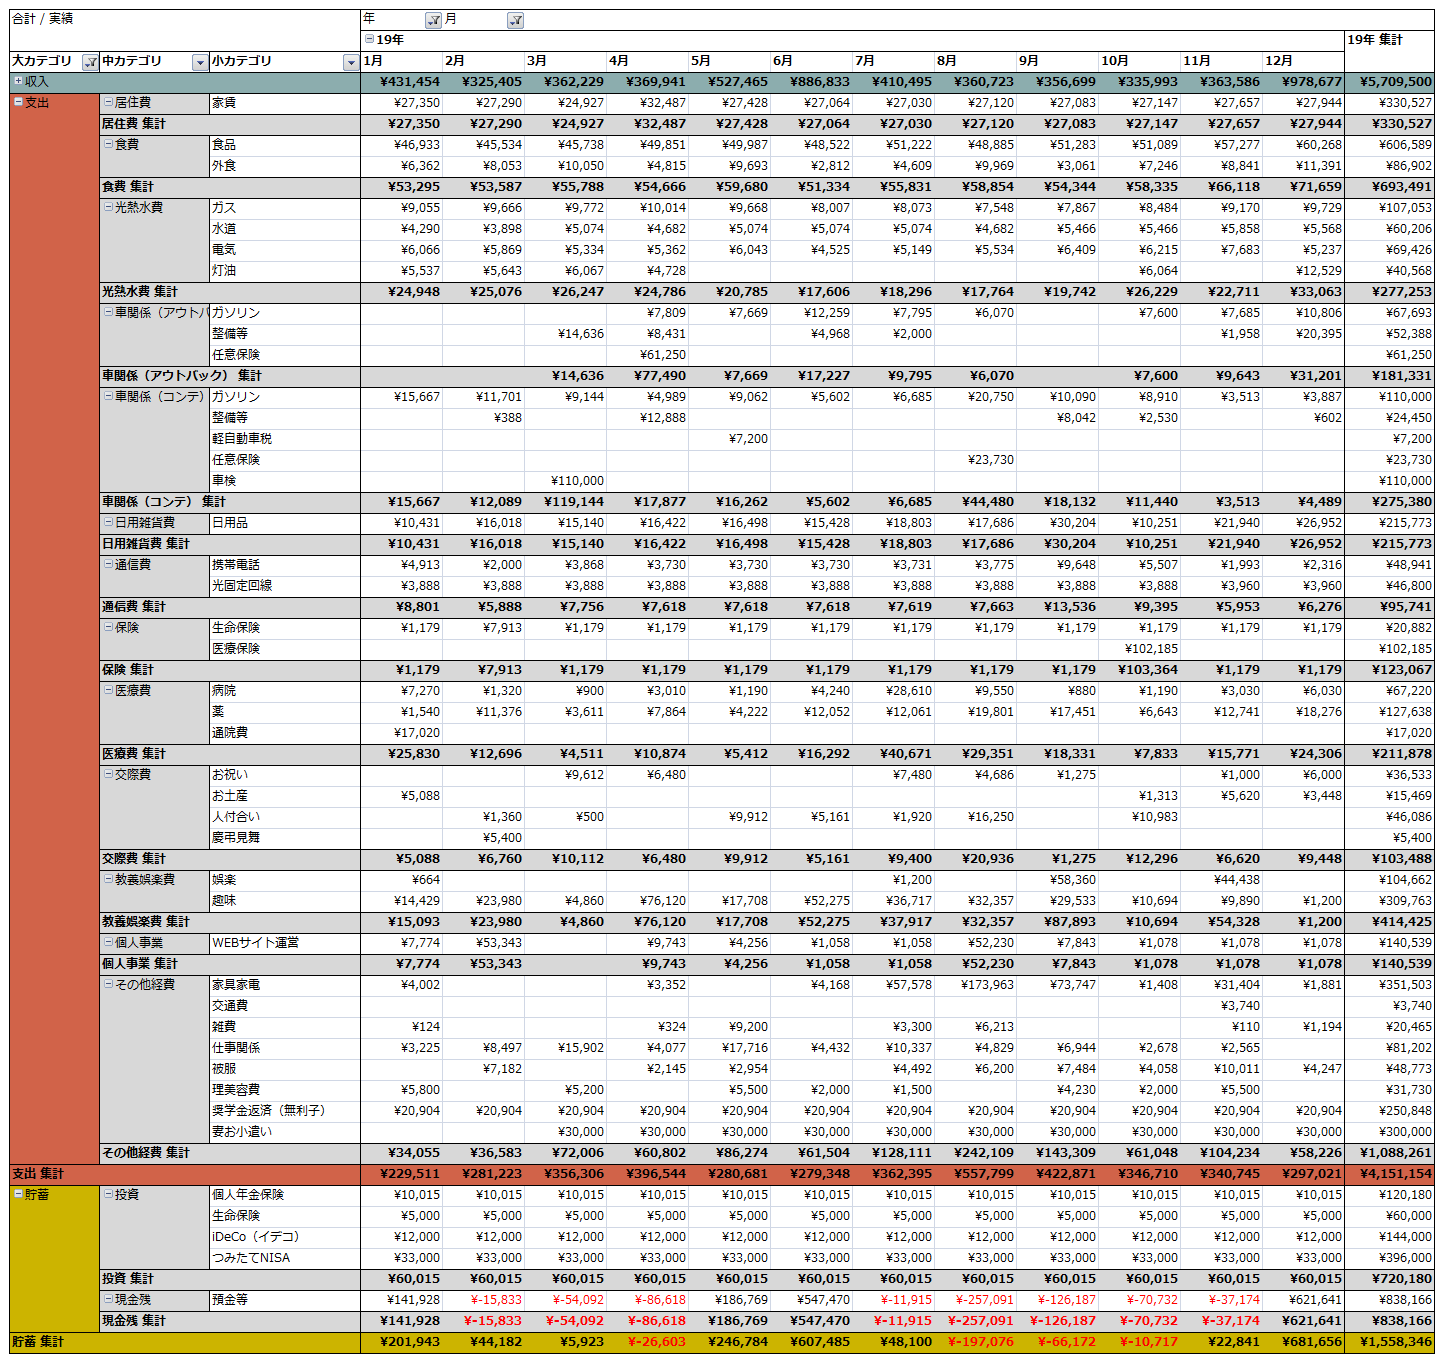Screen dimensions: 1445x1364
Task: Open the 中カテゴリ filter dropdown
Action: tap(200, 62)
